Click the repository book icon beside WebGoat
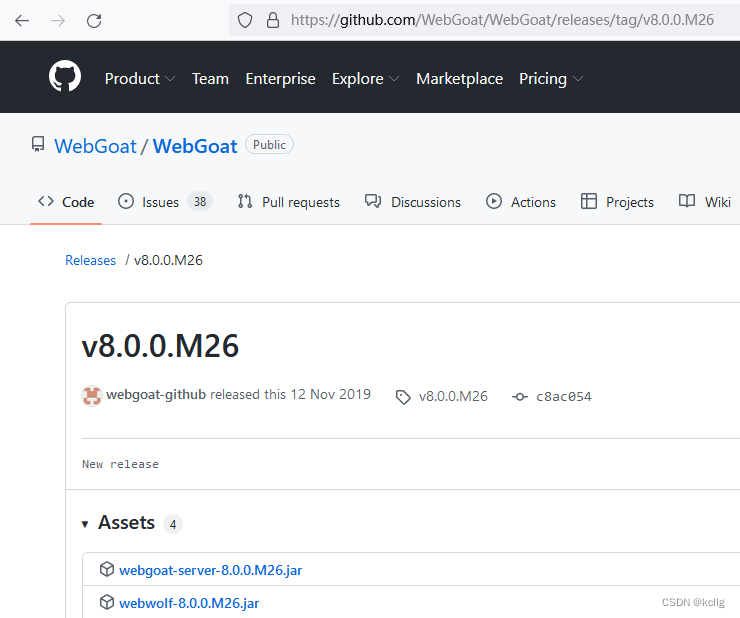Viewport: 740px width, 618px height. coord(38,144)
